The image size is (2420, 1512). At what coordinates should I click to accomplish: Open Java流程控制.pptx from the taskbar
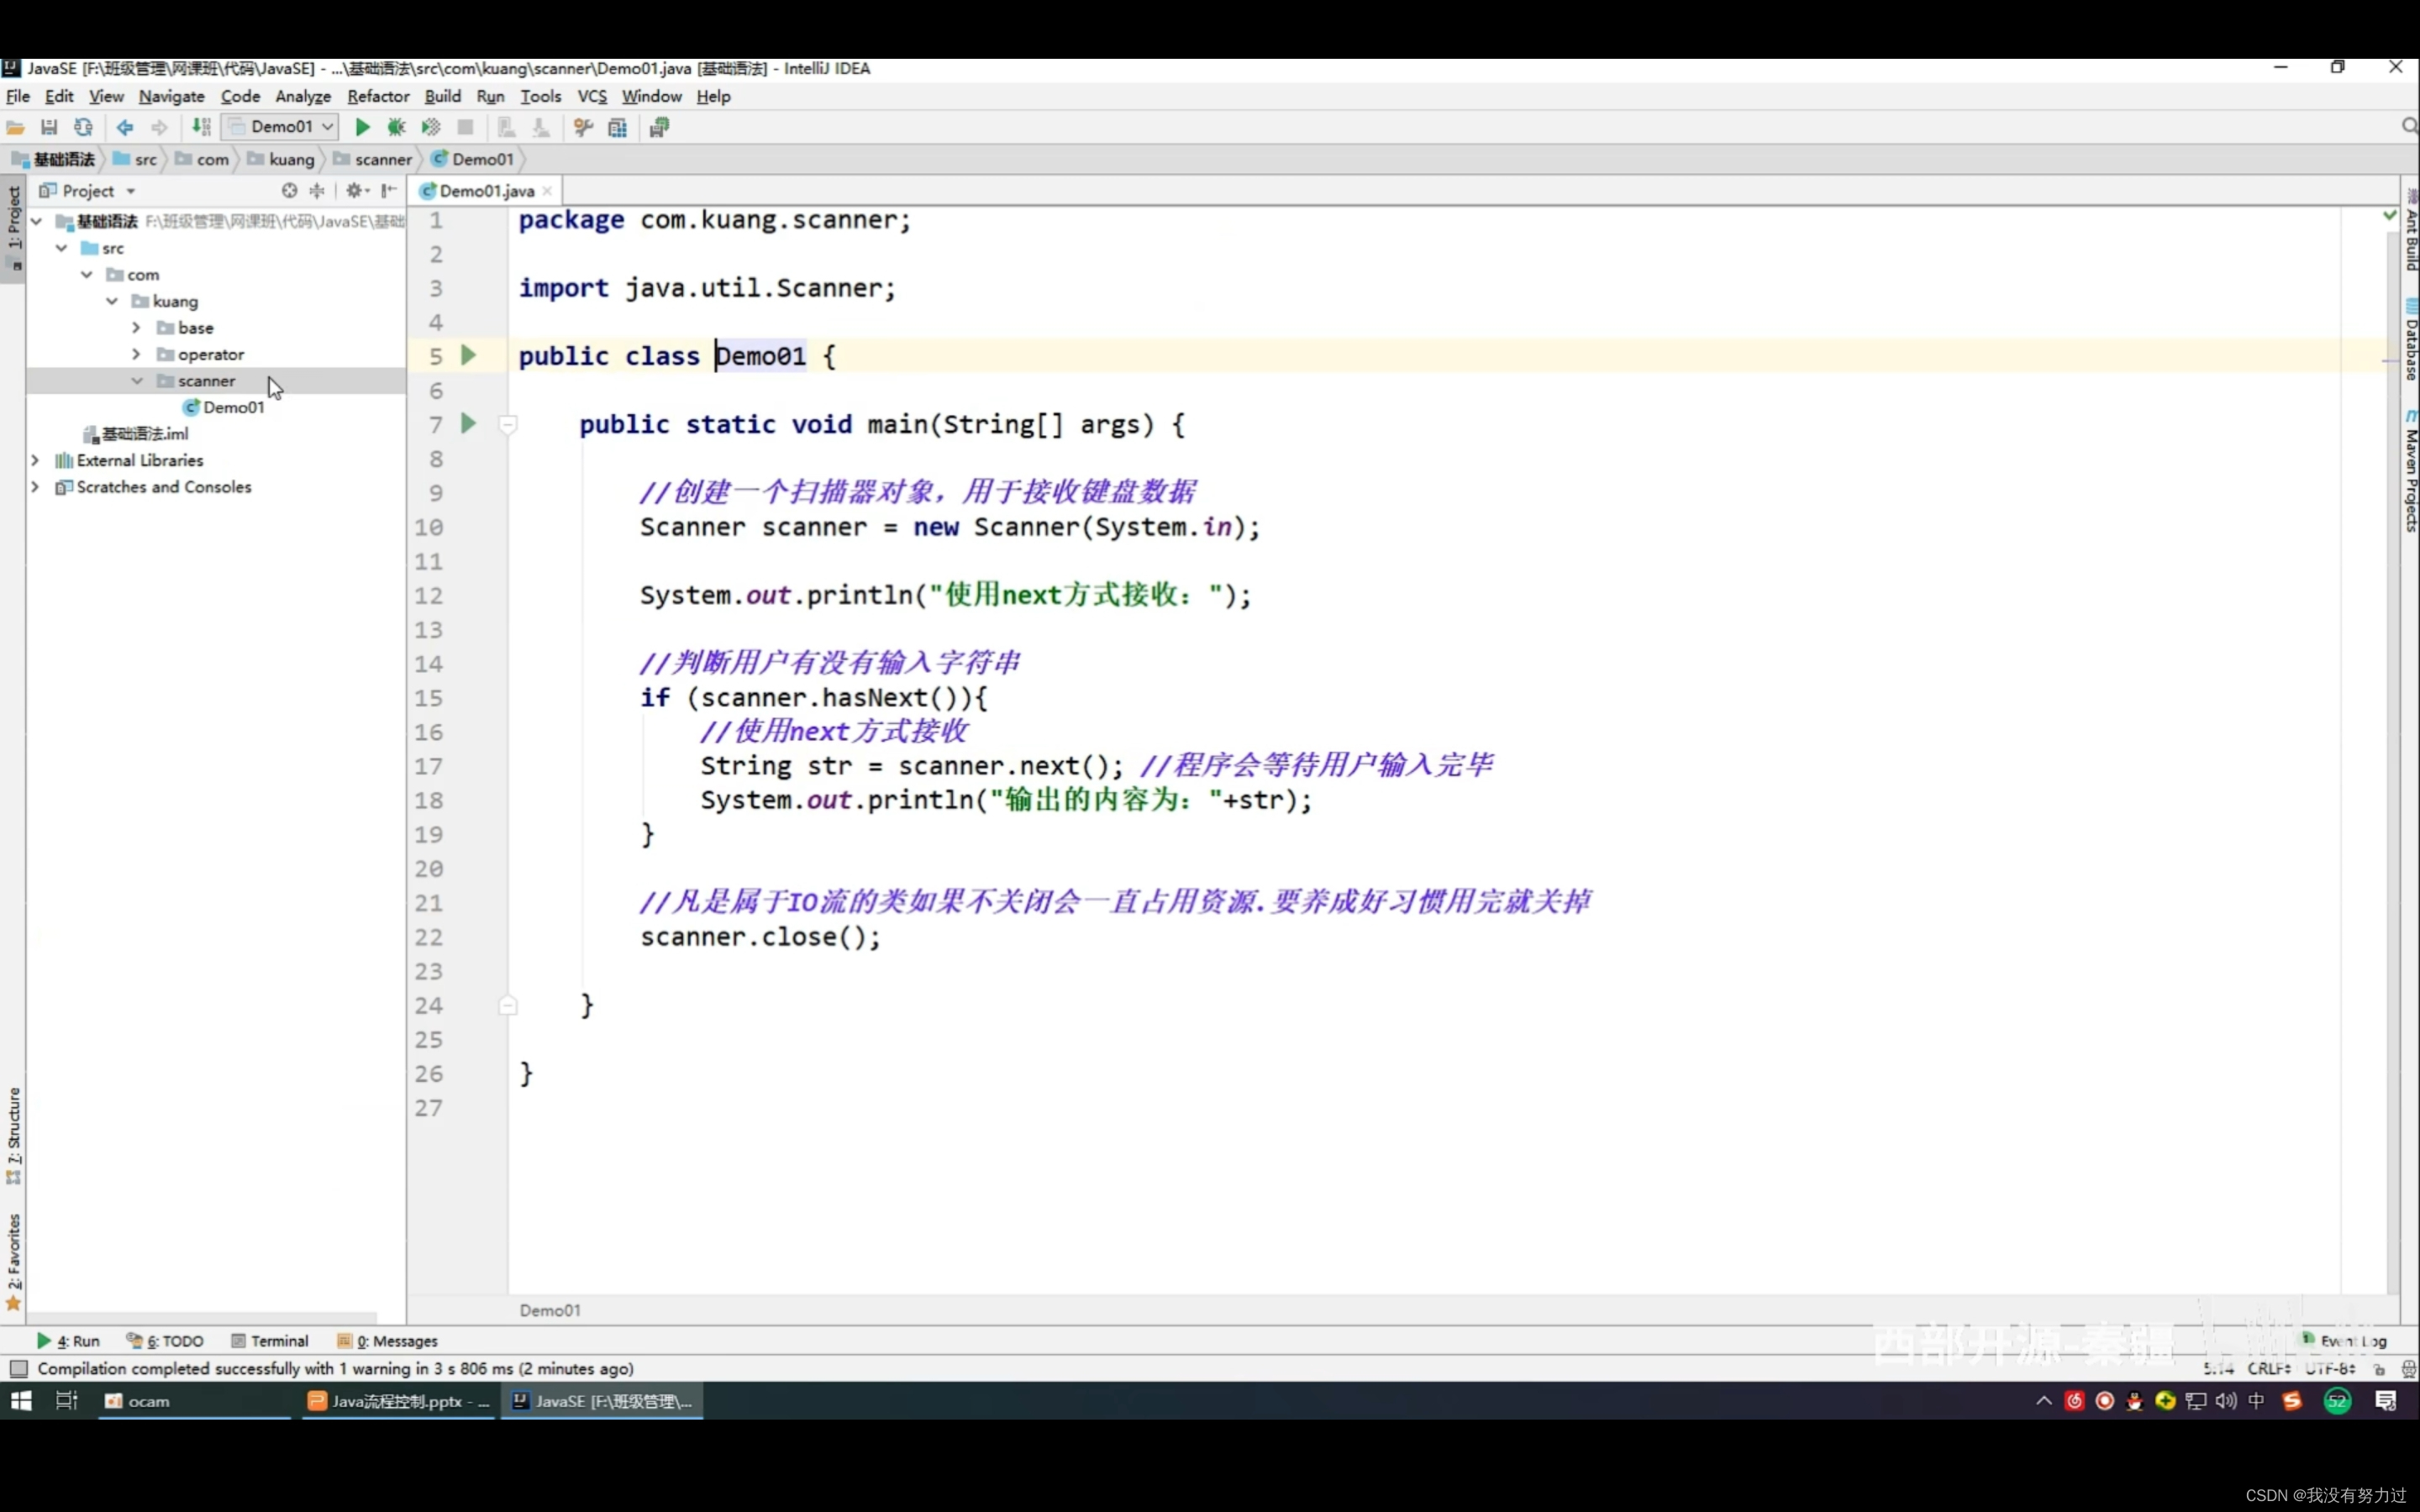(x=398, y=1401)
